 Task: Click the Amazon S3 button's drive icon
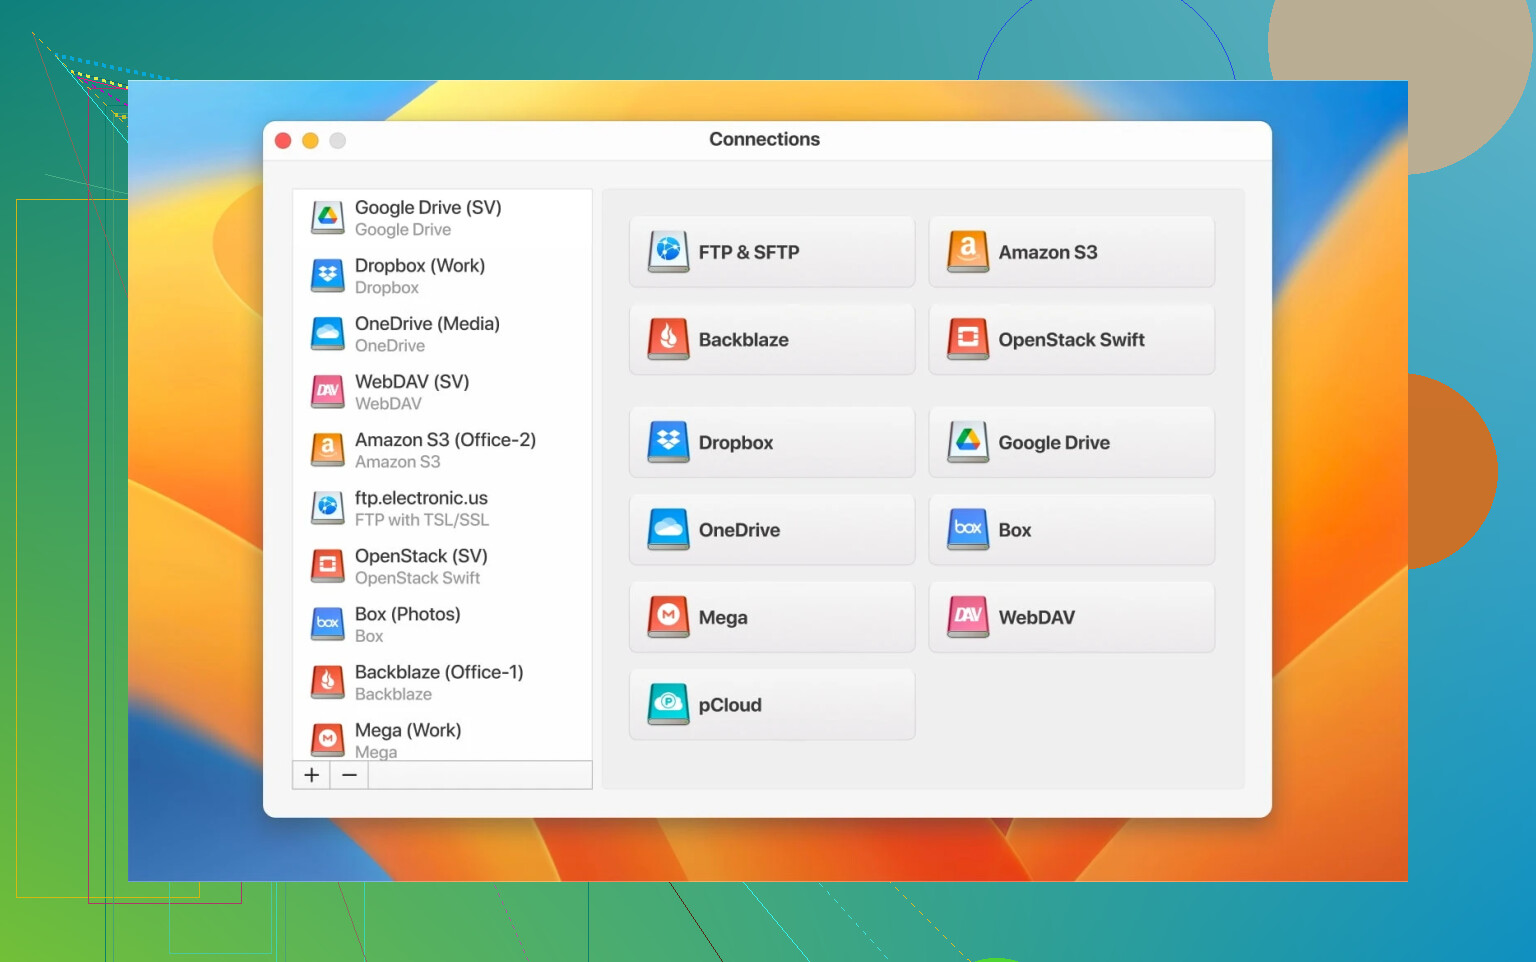[x=967, y=251]
